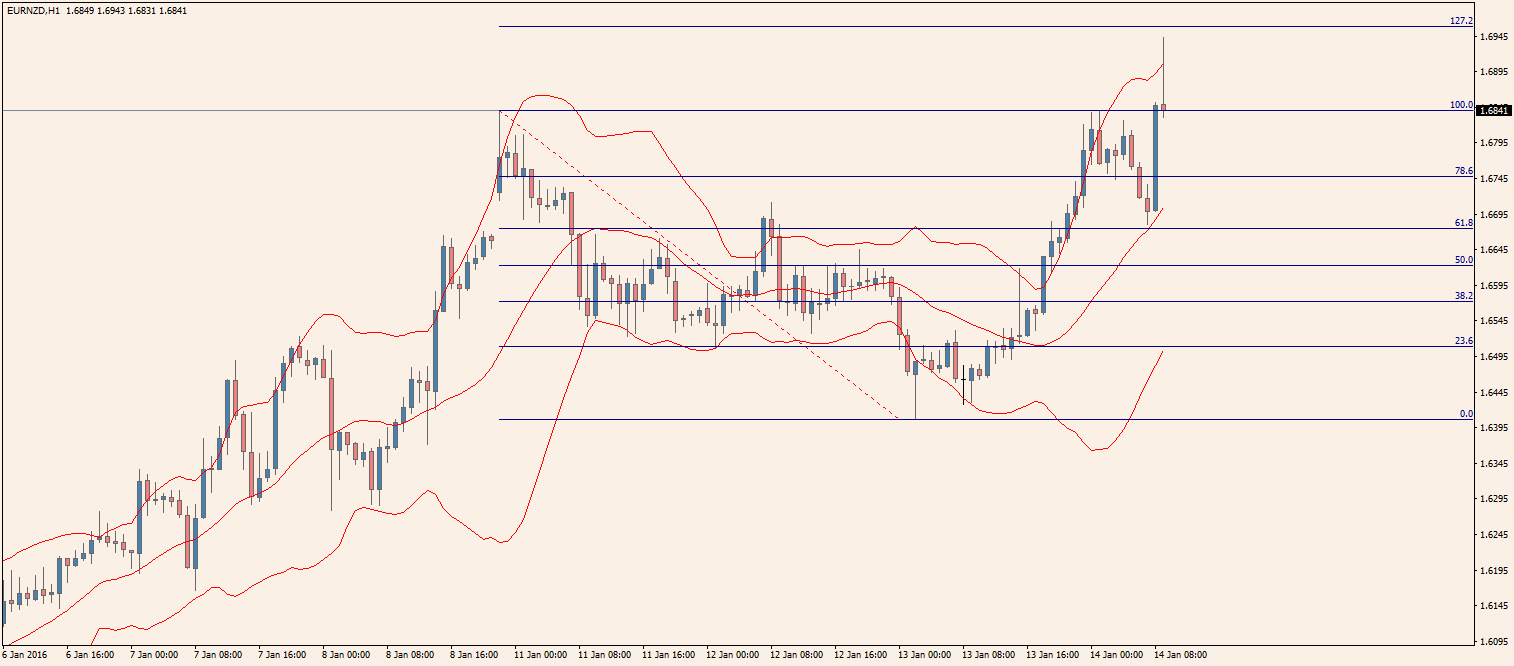
Task: Click the 1.6245 price axis label
Action: (1495, 534)
